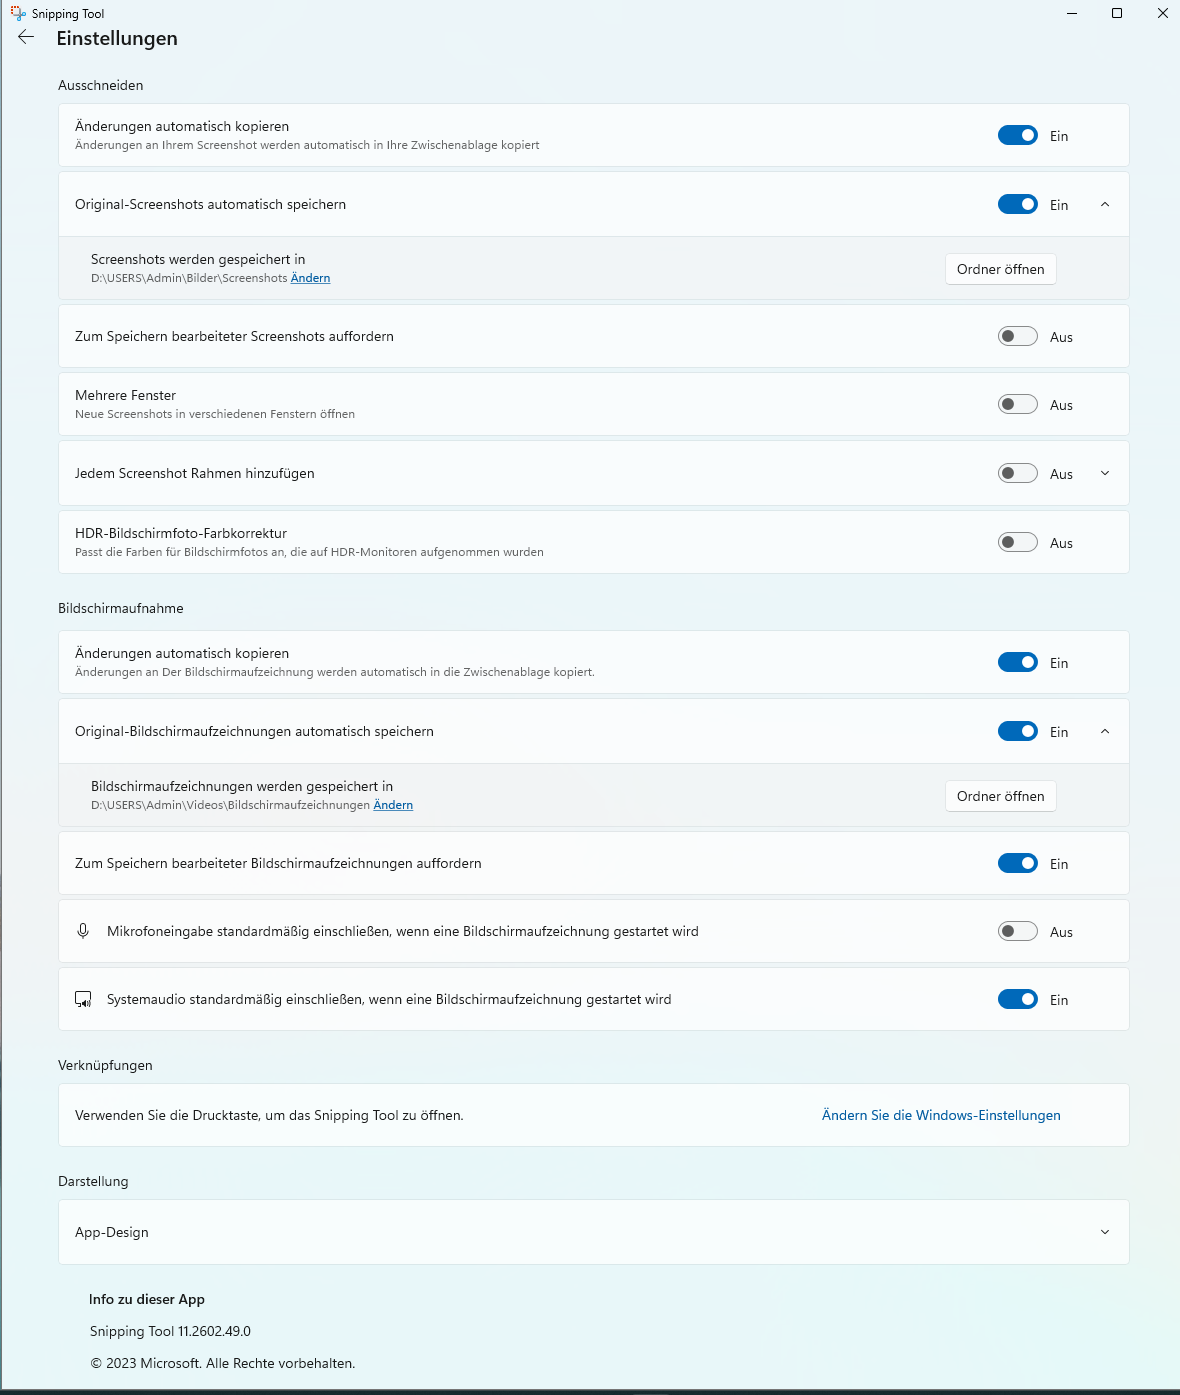Go back using the arrow beside Einstellungen
The height and width of the screenshot is (1395, 1180).
26,37
